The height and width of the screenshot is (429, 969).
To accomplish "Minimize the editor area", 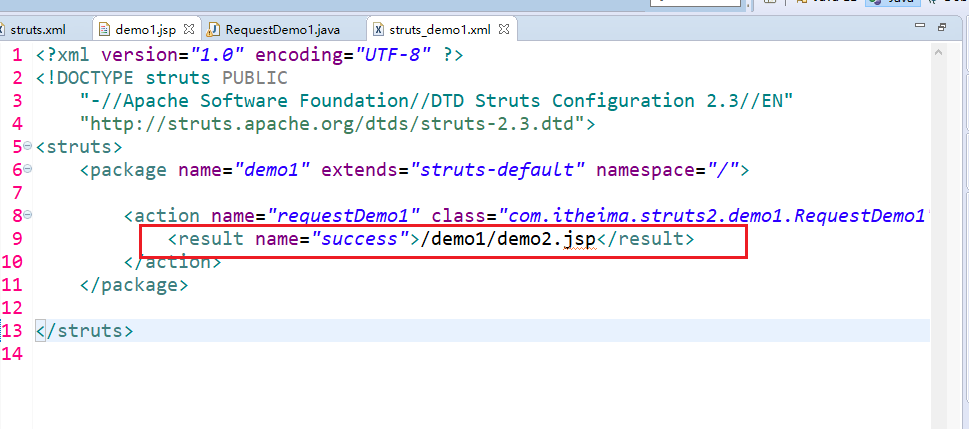I will [x=921, y=27].
